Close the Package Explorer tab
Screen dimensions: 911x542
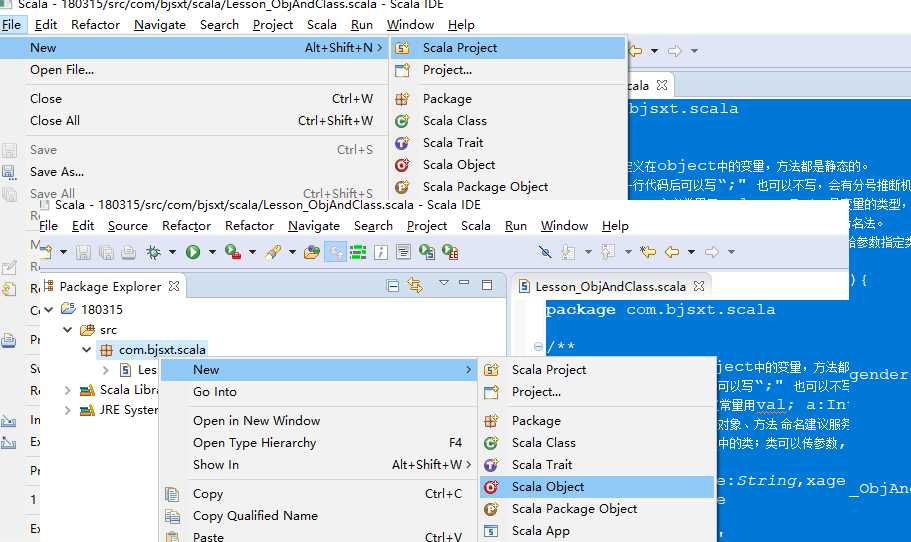[173, 286]
